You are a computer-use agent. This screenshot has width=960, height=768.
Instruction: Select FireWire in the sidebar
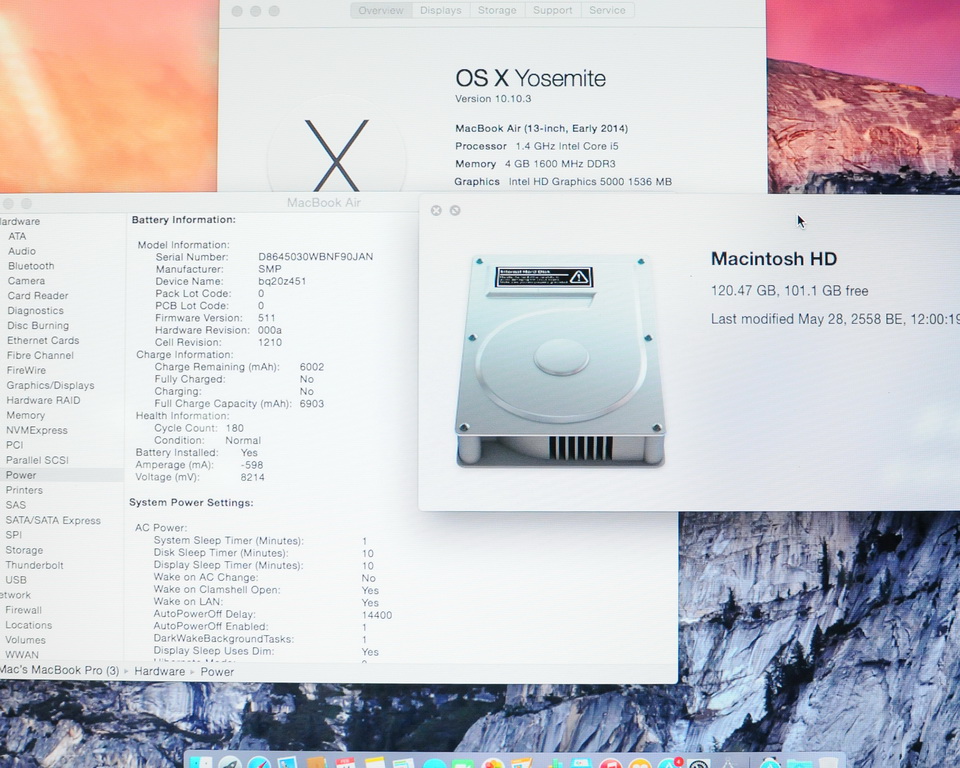coord(26,371)
